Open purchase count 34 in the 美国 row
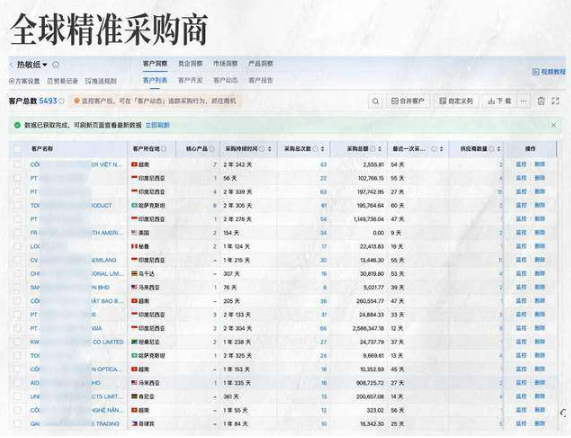This screenshot has width=571, height=438. click(x=323, y=233)
